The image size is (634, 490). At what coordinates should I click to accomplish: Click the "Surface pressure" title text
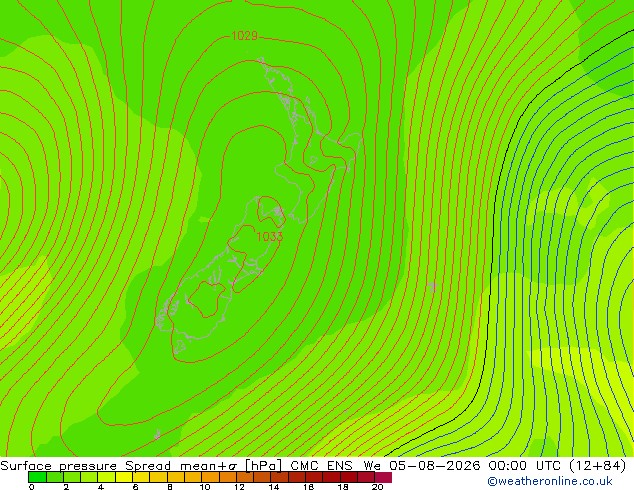pyautogui.click(x=59, y=466)
